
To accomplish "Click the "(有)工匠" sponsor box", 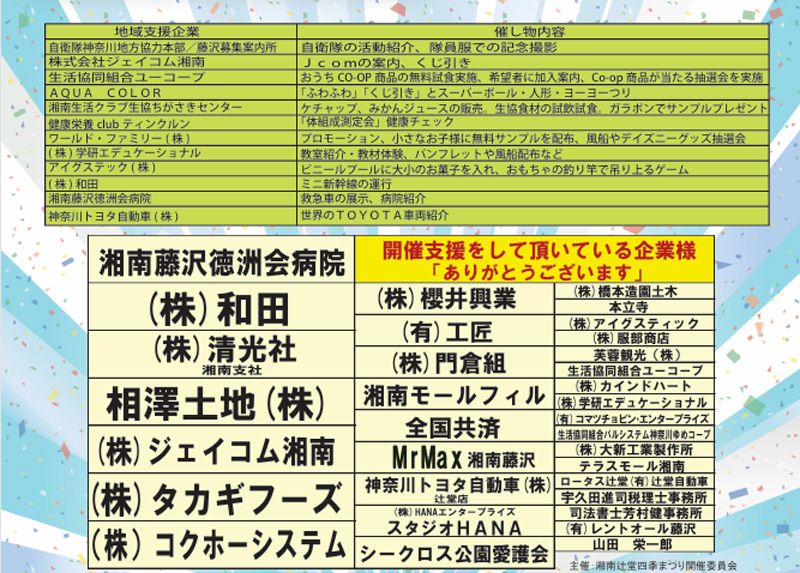I will point(454,331).
